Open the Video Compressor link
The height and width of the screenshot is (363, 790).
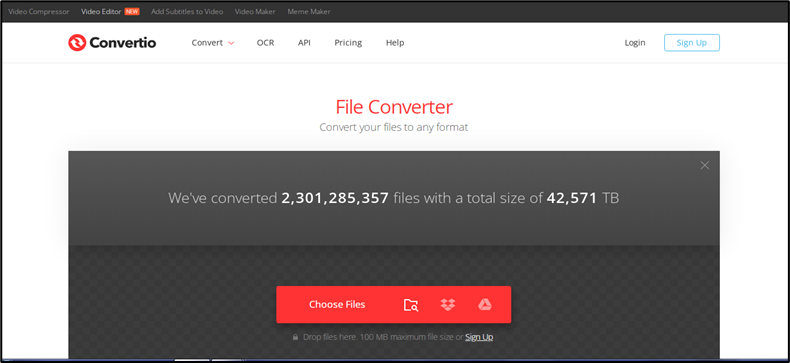point(39,11)
